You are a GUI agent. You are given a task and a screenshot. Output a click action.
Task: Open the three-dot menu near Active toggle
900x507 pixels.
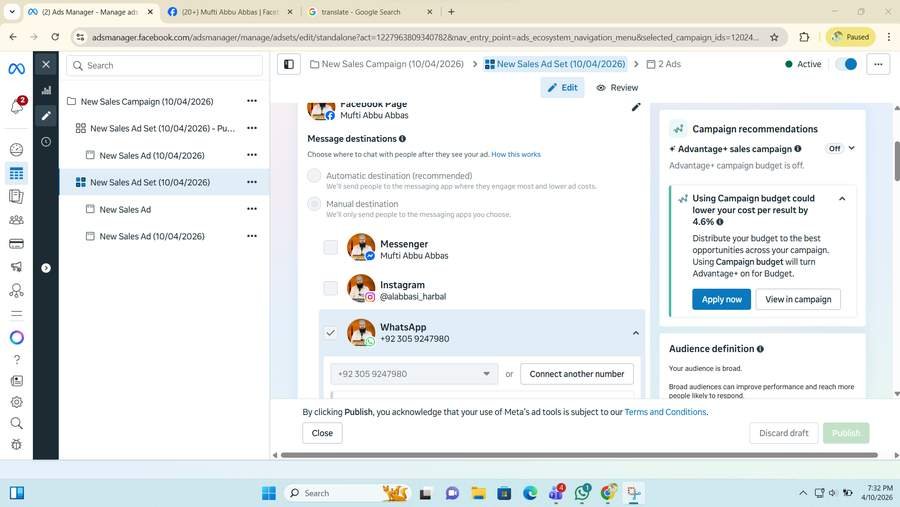point(878,64)
